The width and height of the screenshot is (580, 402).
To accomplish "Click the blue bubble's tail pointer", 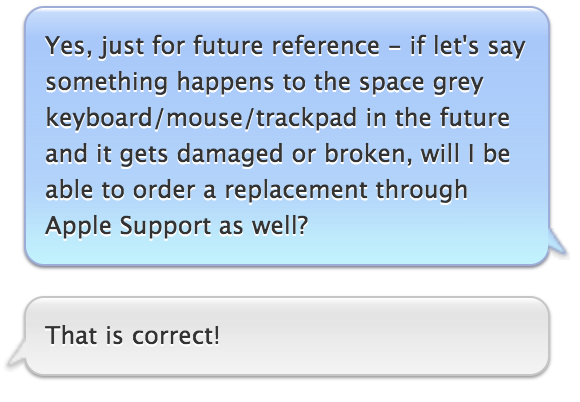I will coord(558,241).
